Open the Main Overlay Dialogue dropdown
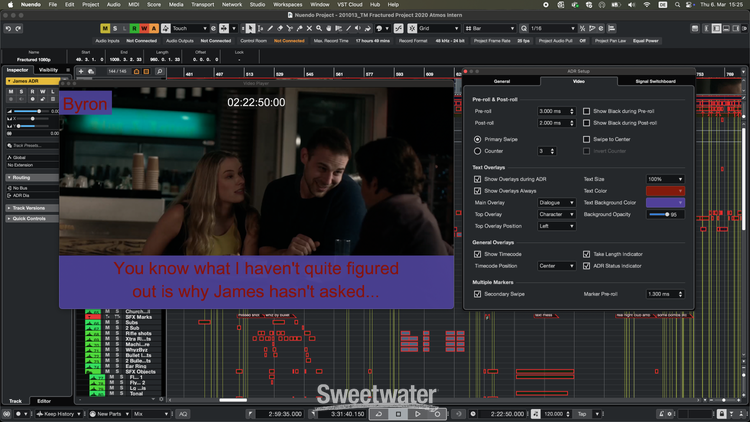This screenshot has height=422, width=750. click(557, 202)
